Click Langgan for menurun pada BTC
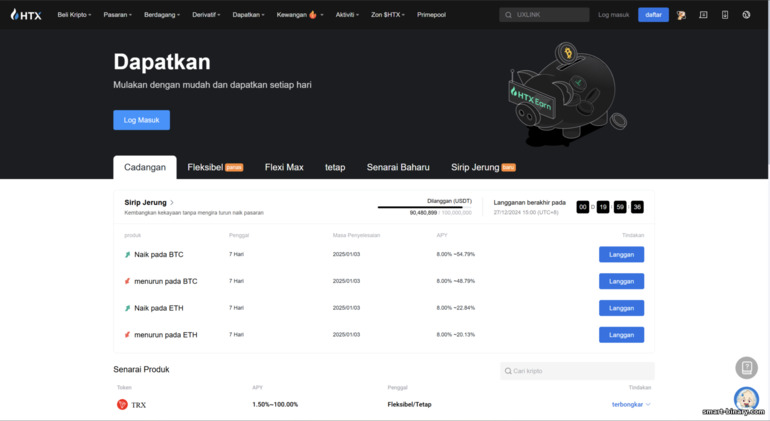 [x=621, y=281]
